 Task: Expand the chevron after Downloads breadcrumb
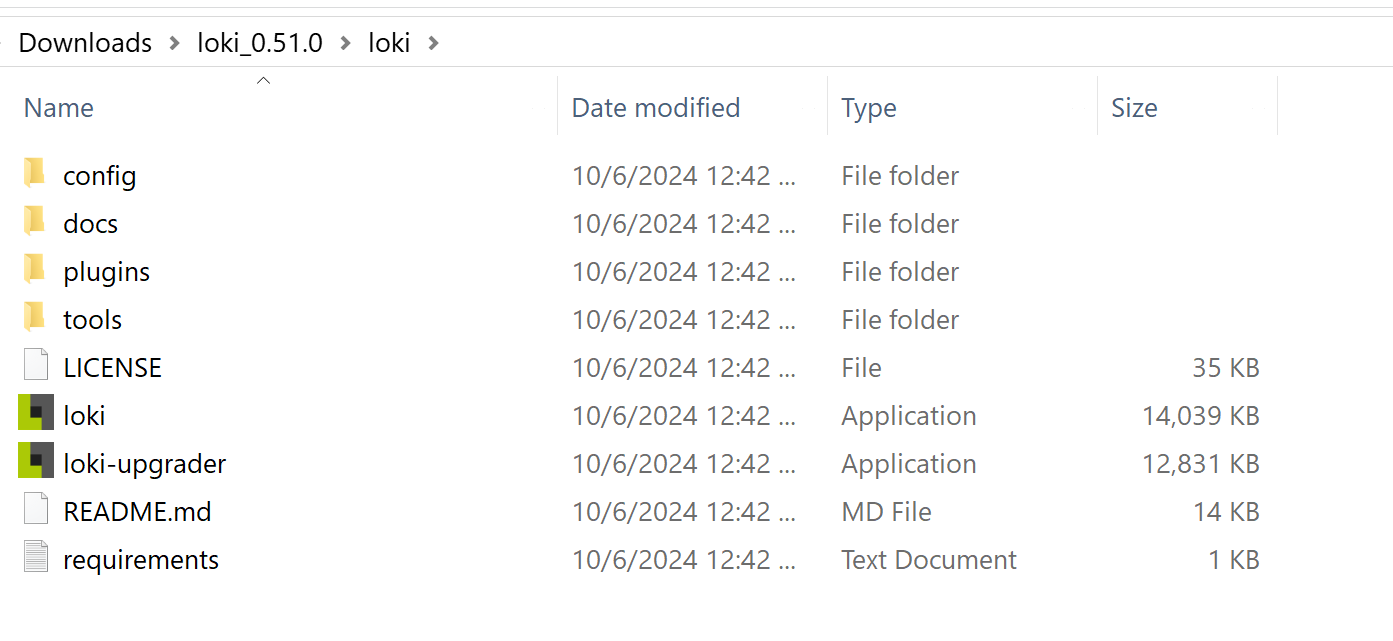175,43
